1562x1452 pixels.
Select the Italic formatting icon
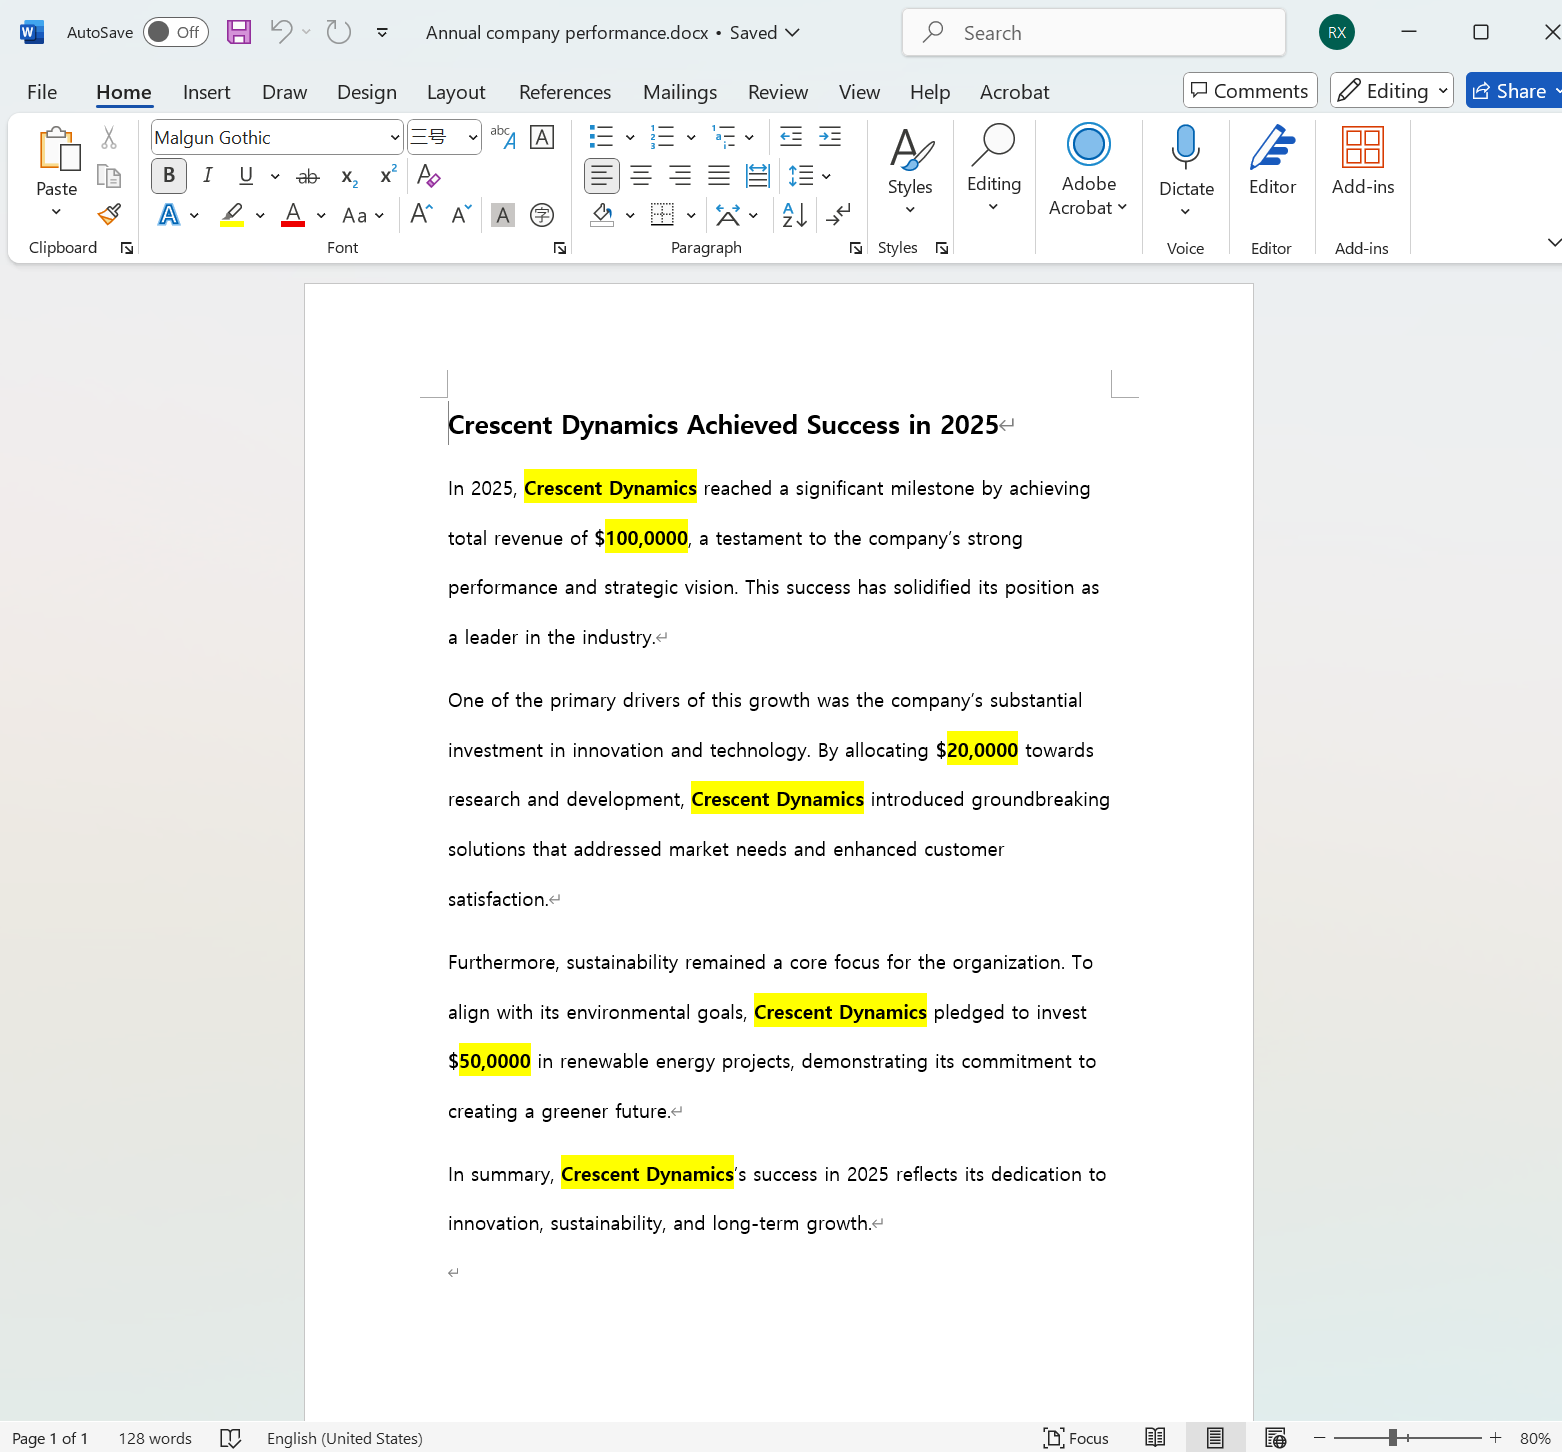tap(207, 175)
